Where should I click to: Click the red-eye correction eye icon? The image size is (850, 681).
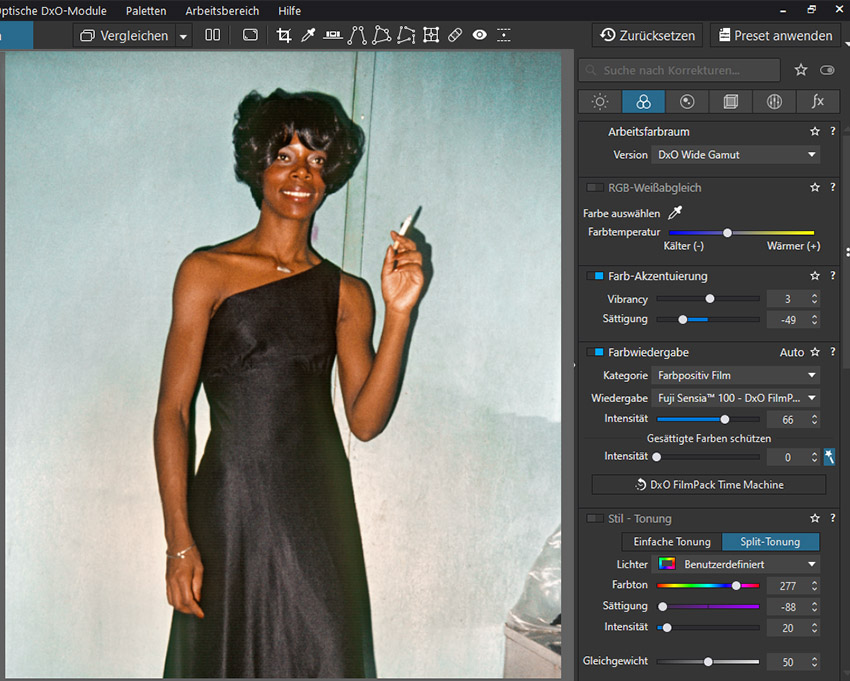tap(480, 35)
